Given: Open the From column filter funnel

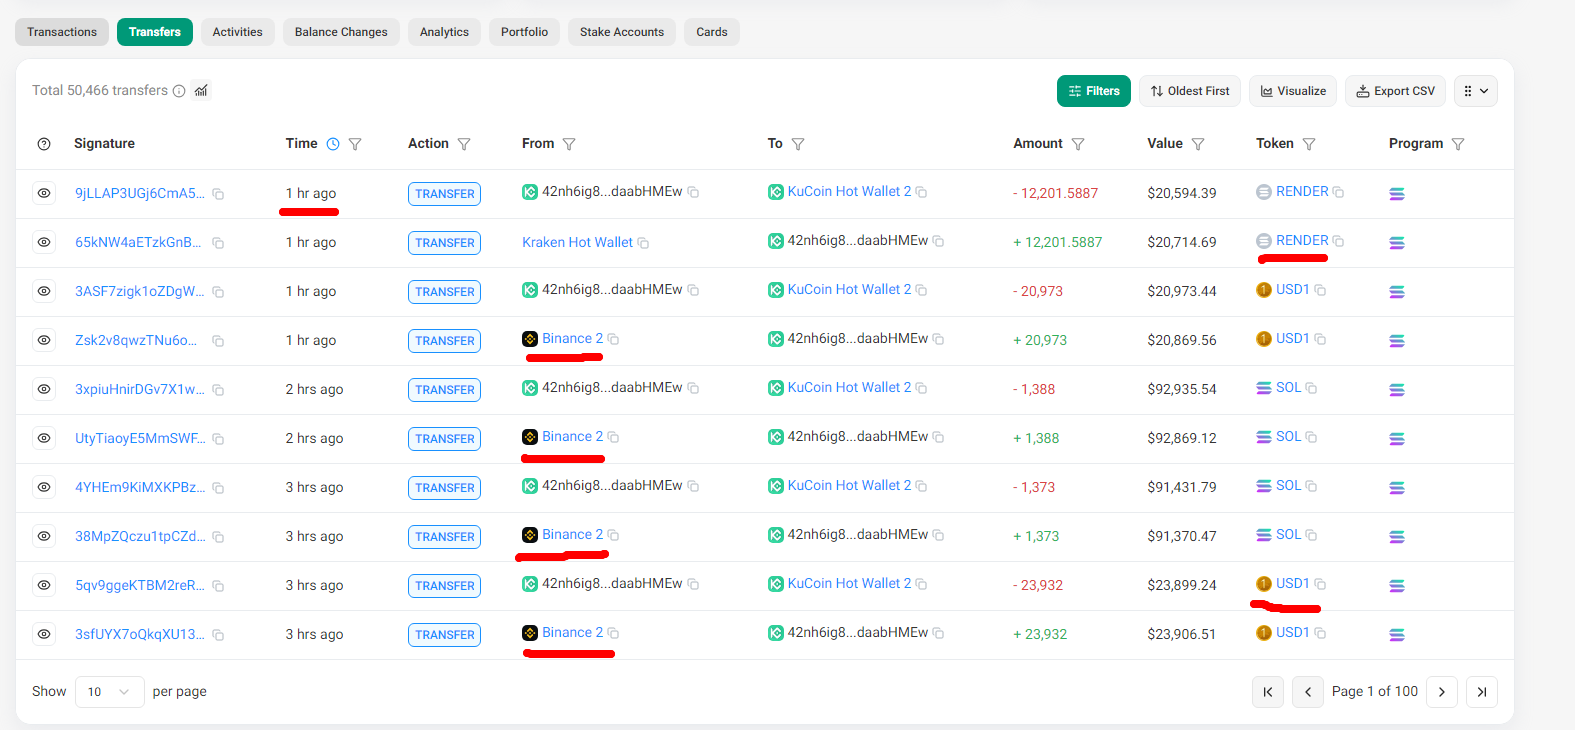Looking at the screenshot, I should pos(569,144).
